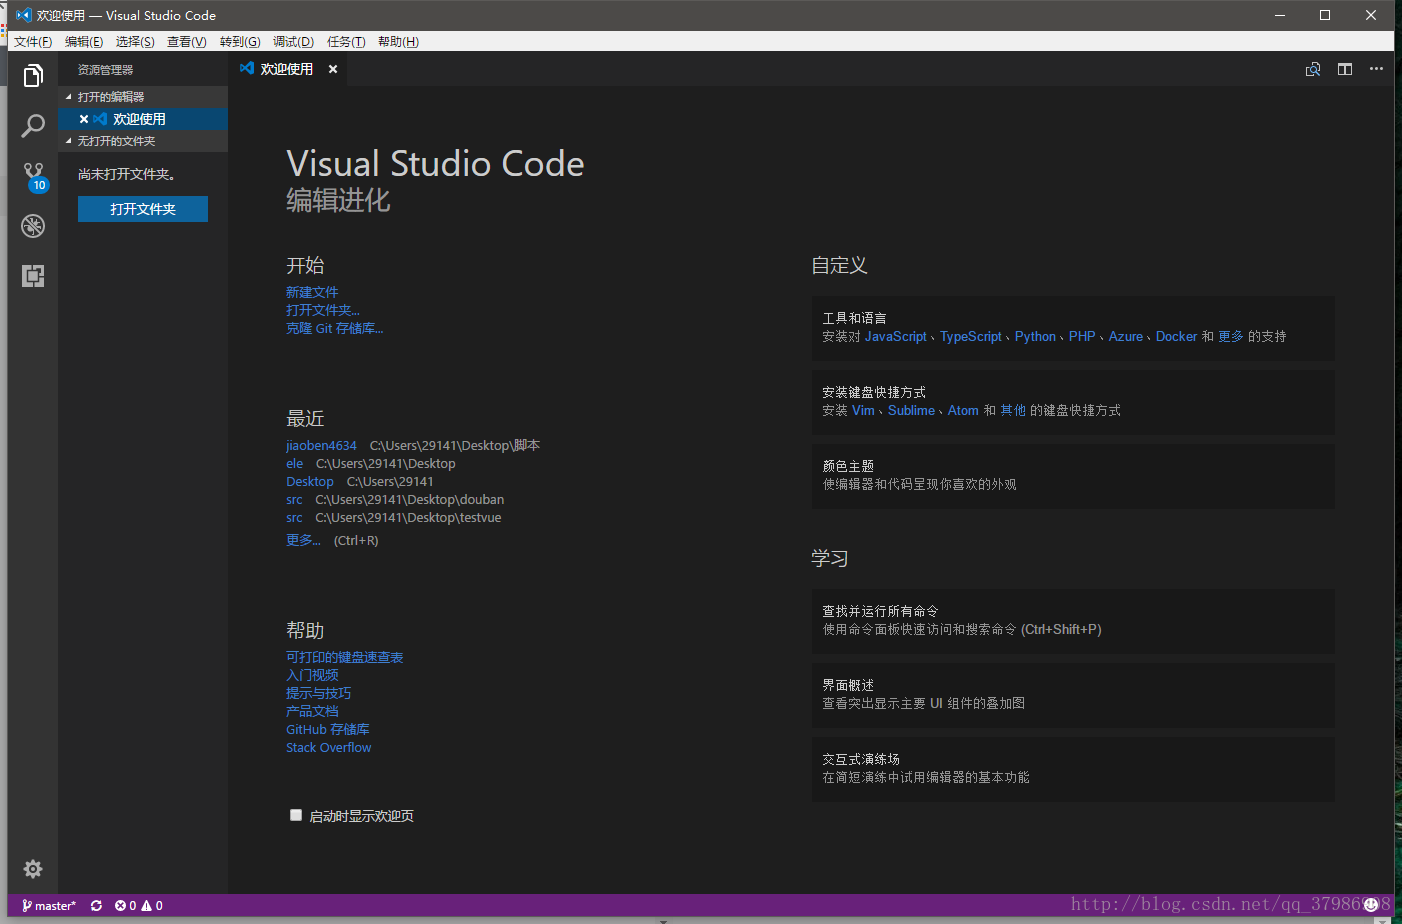Click the 打开文件夹 button in sidebar
This screenshot has width=1402, height=924.
coord(143,209)
